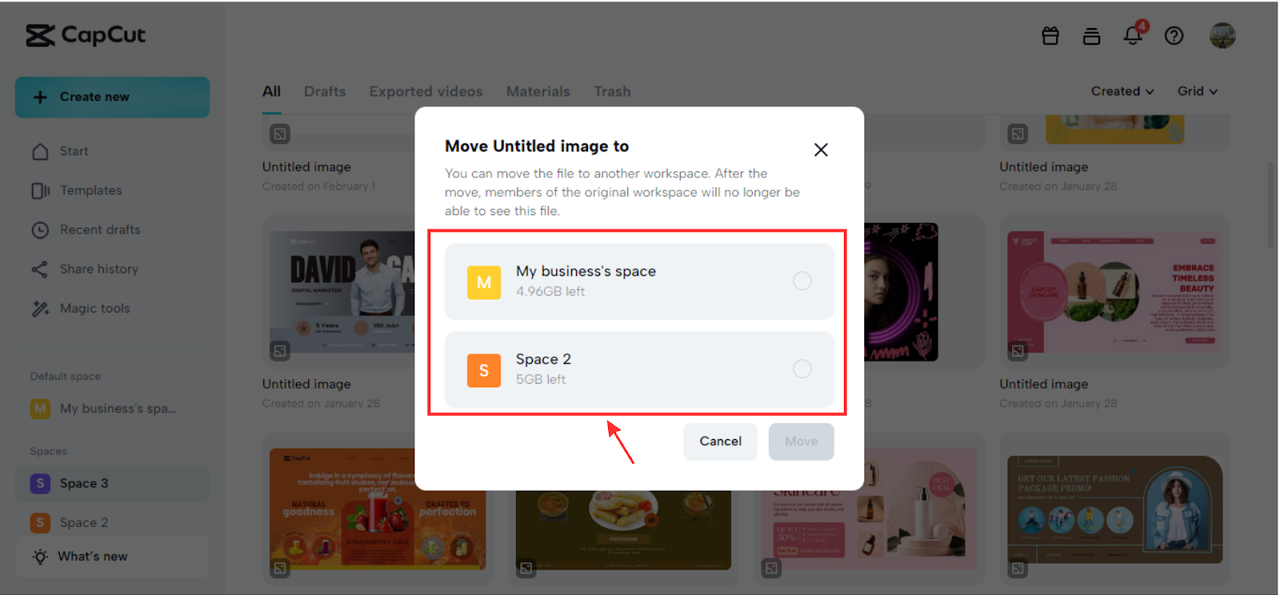Click the CapCut logo
The image size is (1280, 595).
(86, 36)
